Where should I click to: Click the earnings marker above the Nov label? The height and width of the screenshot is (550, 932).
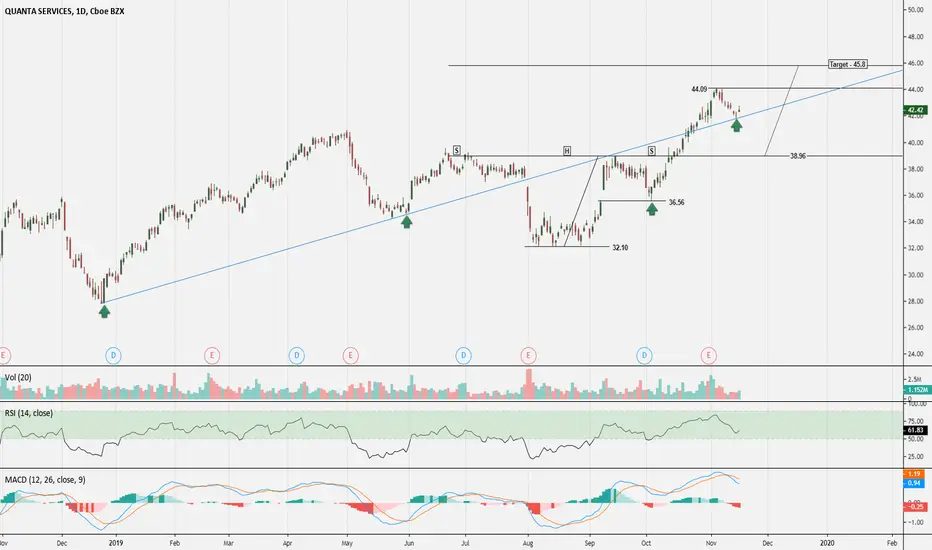[x=709, y=356]
